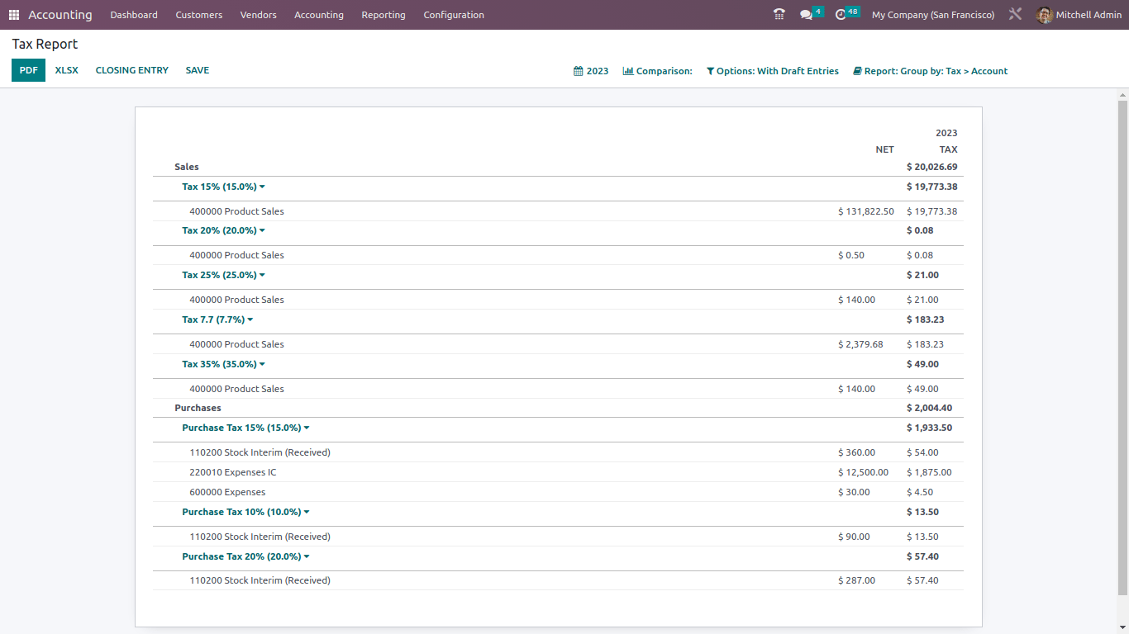
Task: Click the SAVE button
Action: pyautogui.click(x=197, y=71)
